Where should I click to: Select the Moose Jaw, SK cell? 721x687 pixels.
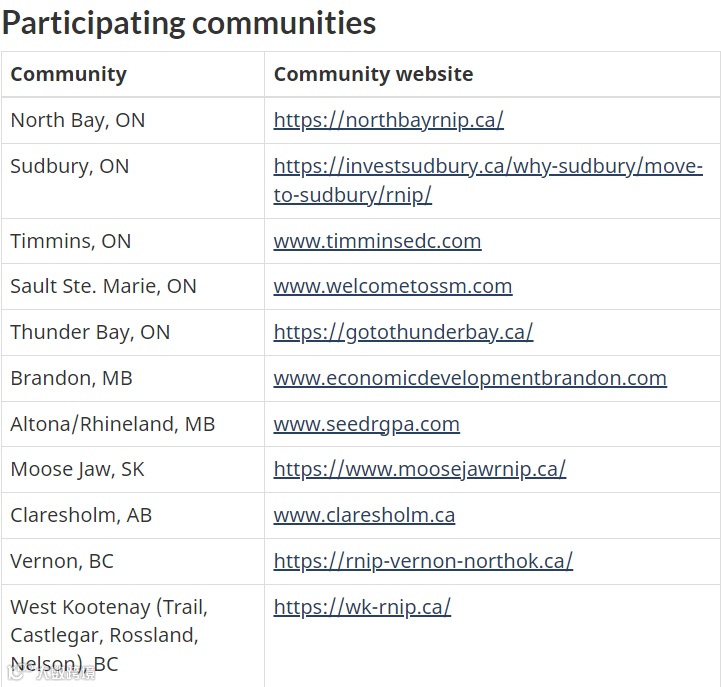(x=77, y=469)
